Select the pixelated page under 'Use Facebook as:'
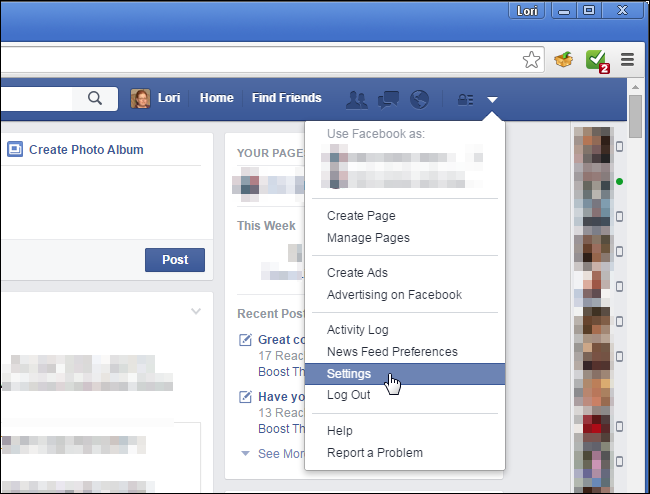 (x=402, y=166)
